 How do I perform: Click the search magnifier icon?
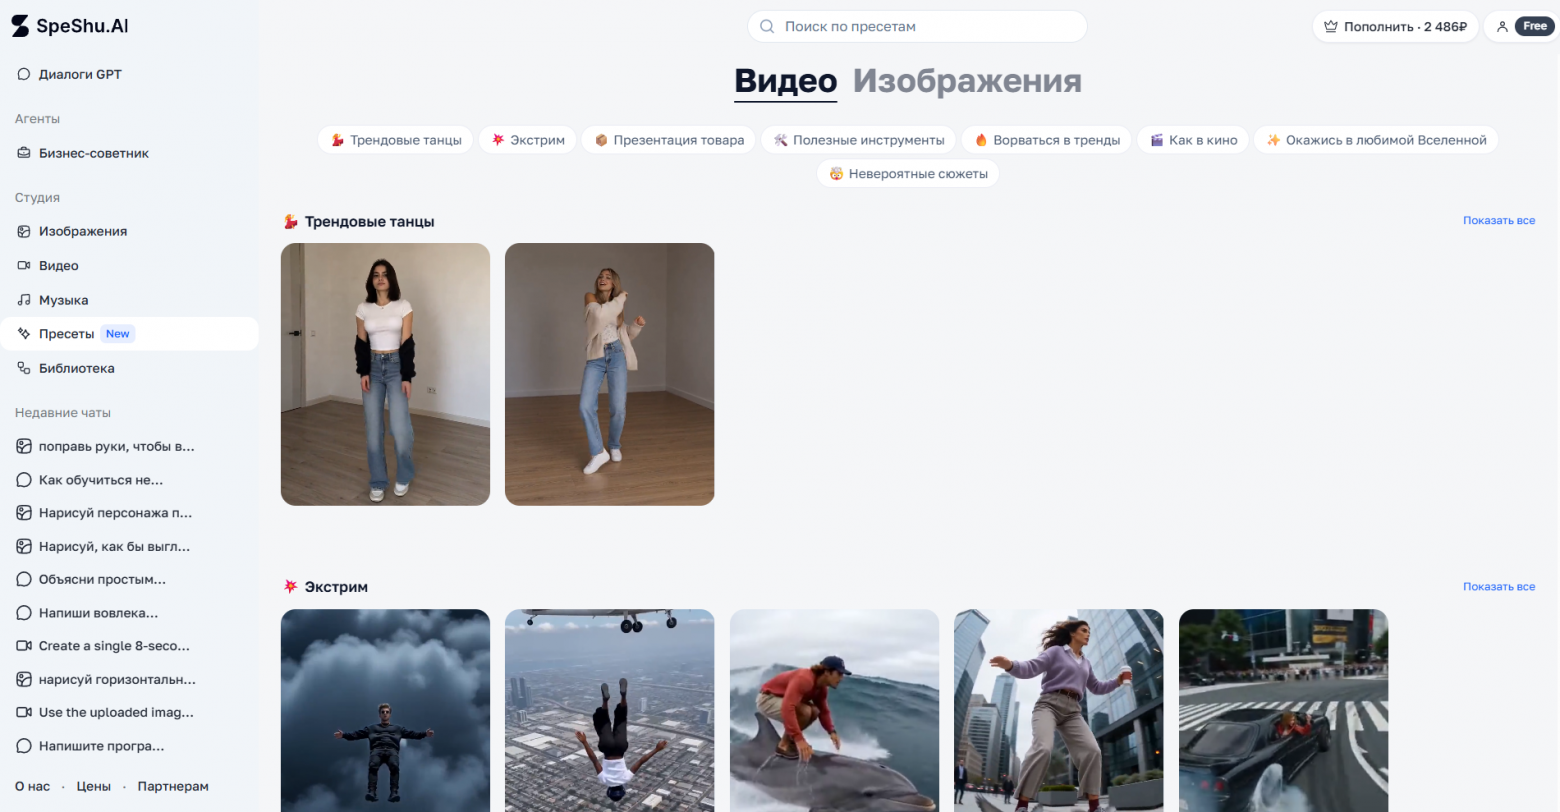[767, 26]
